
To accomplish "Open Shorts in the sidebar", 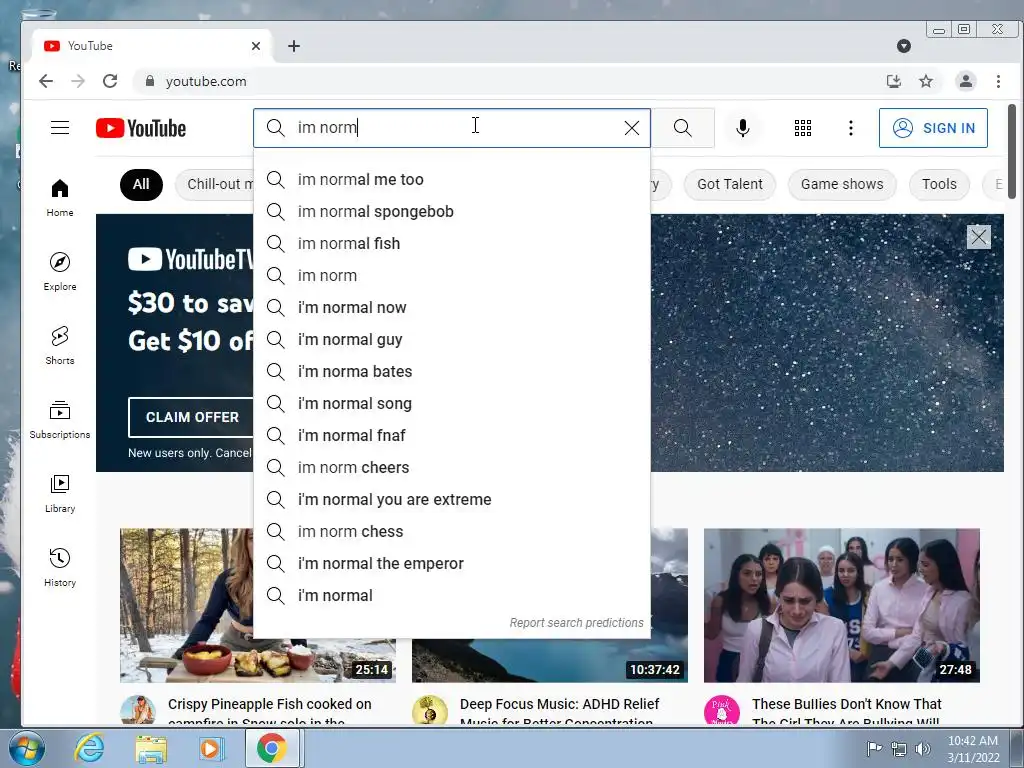I will pyautogui.click(x=60, y=345).
